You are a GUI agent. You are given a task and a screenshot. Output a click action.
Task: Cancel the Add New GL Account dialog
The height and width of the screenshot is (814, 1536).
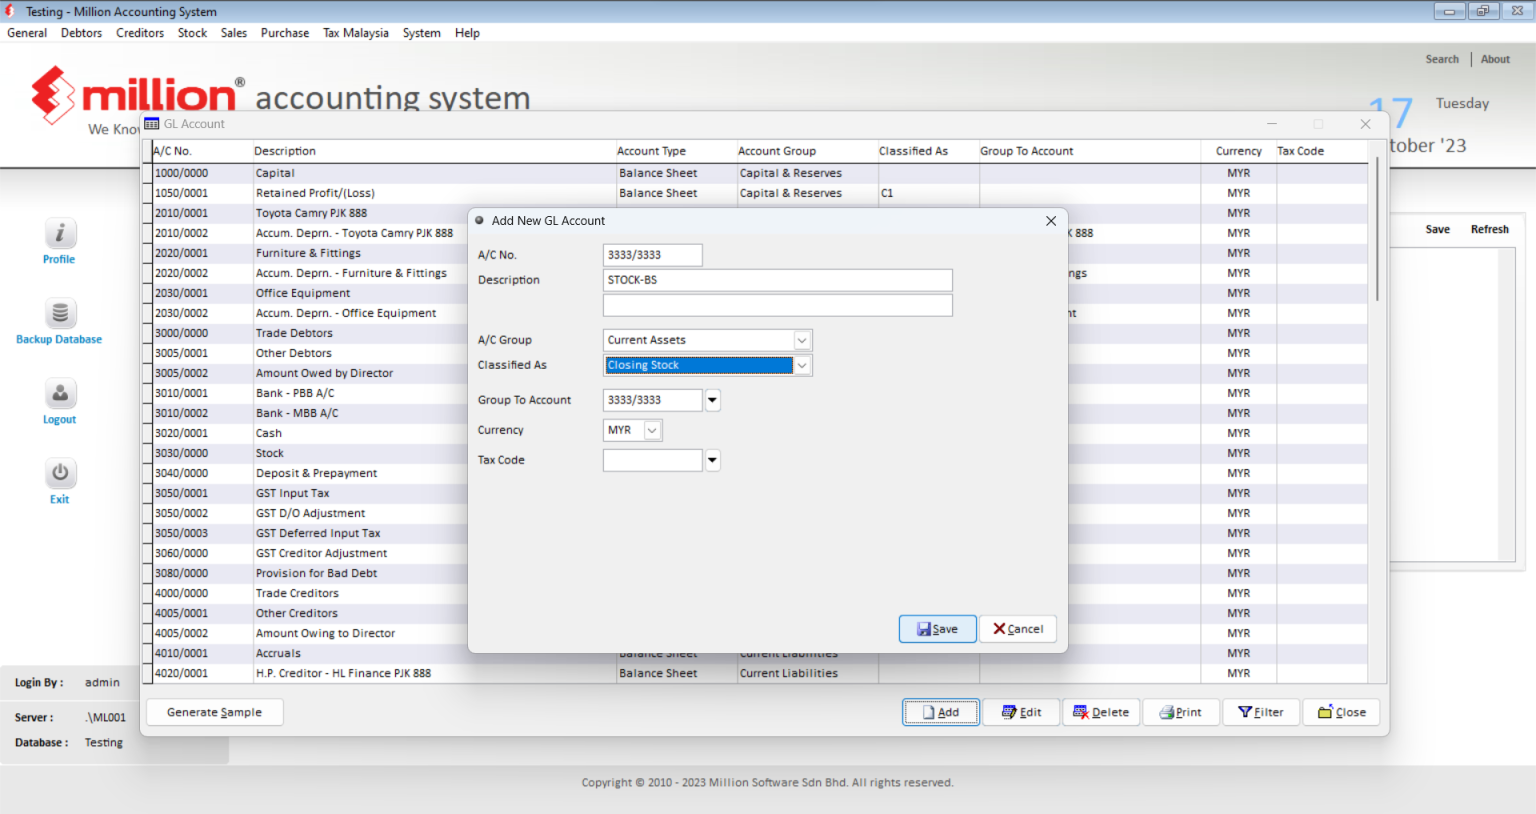coord(1018,629)
